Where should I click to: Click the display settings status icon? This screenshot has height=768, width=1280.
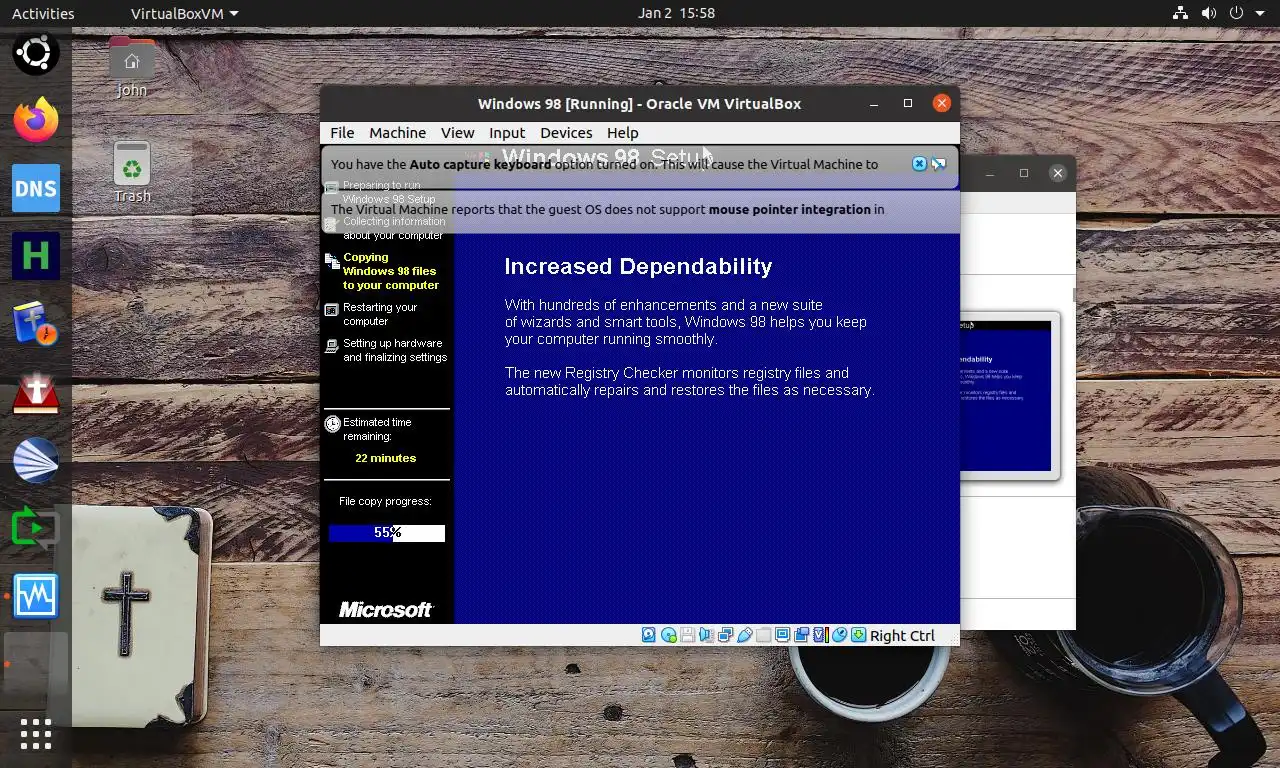(783, 635)
